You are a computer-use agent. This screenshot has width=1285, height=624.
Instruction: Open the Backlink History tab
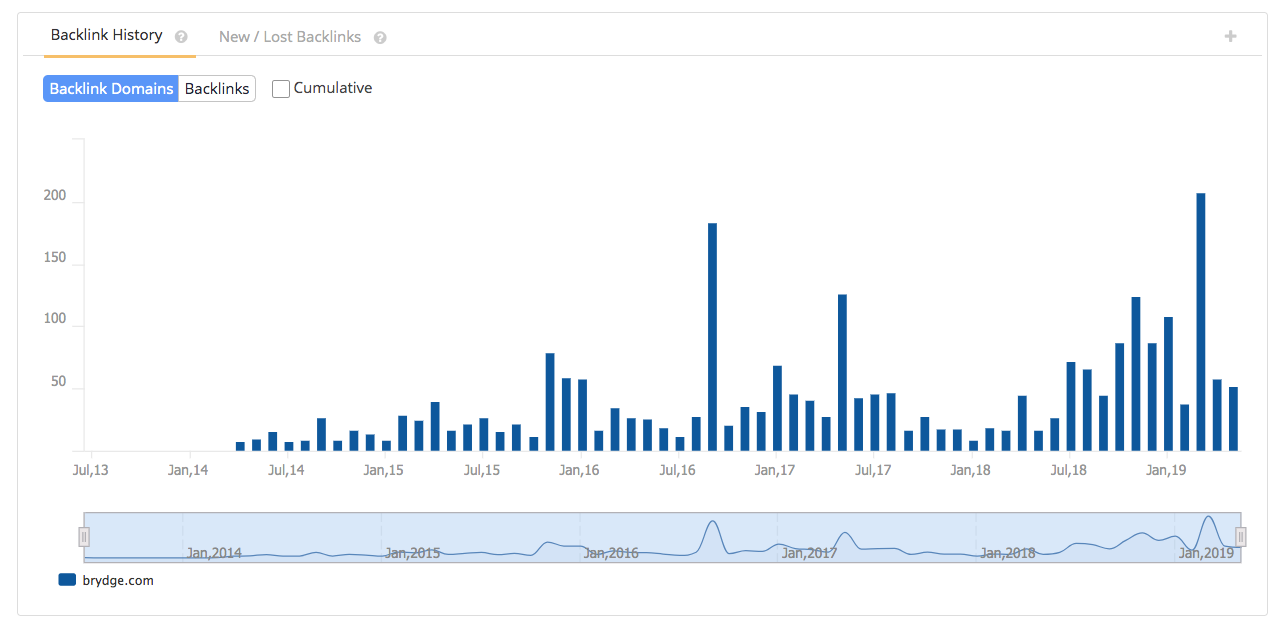[106, 35]
